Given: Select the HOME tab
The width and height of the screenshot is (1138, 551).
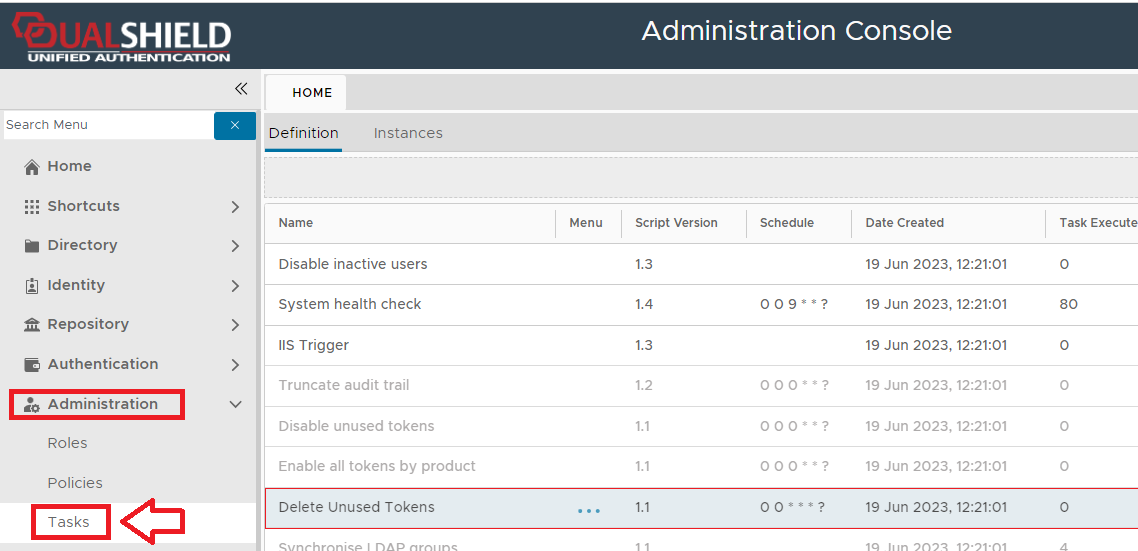Looking at the screenshot, I should click(x=312, y=93).
